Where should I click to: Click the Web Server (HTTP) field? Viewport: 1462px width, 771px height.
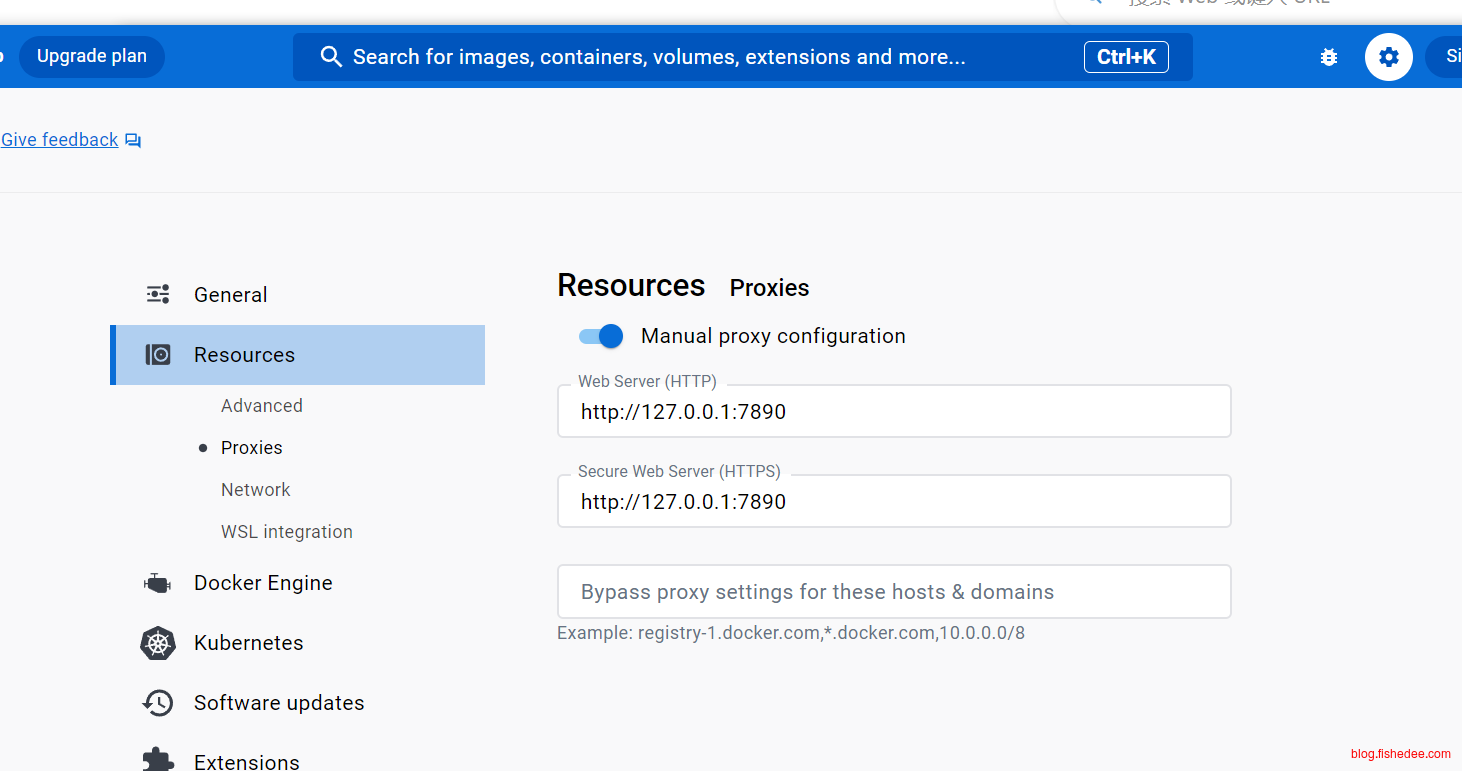(893, 412)
